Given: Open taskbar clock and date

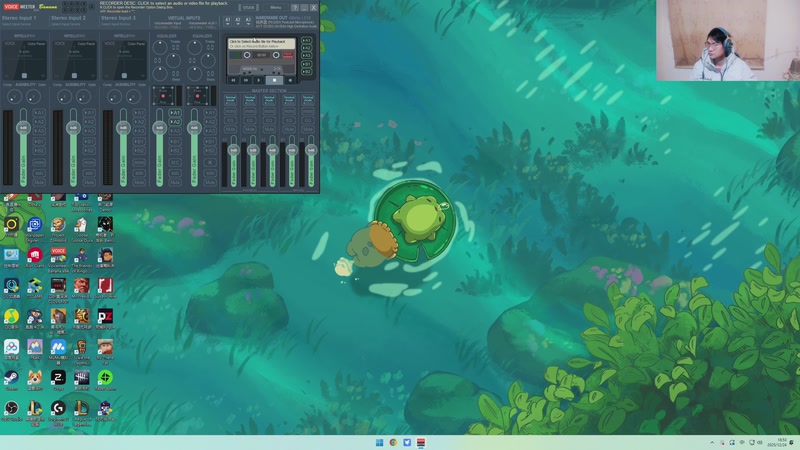Looking at the screenshot, I should [778, 442].
